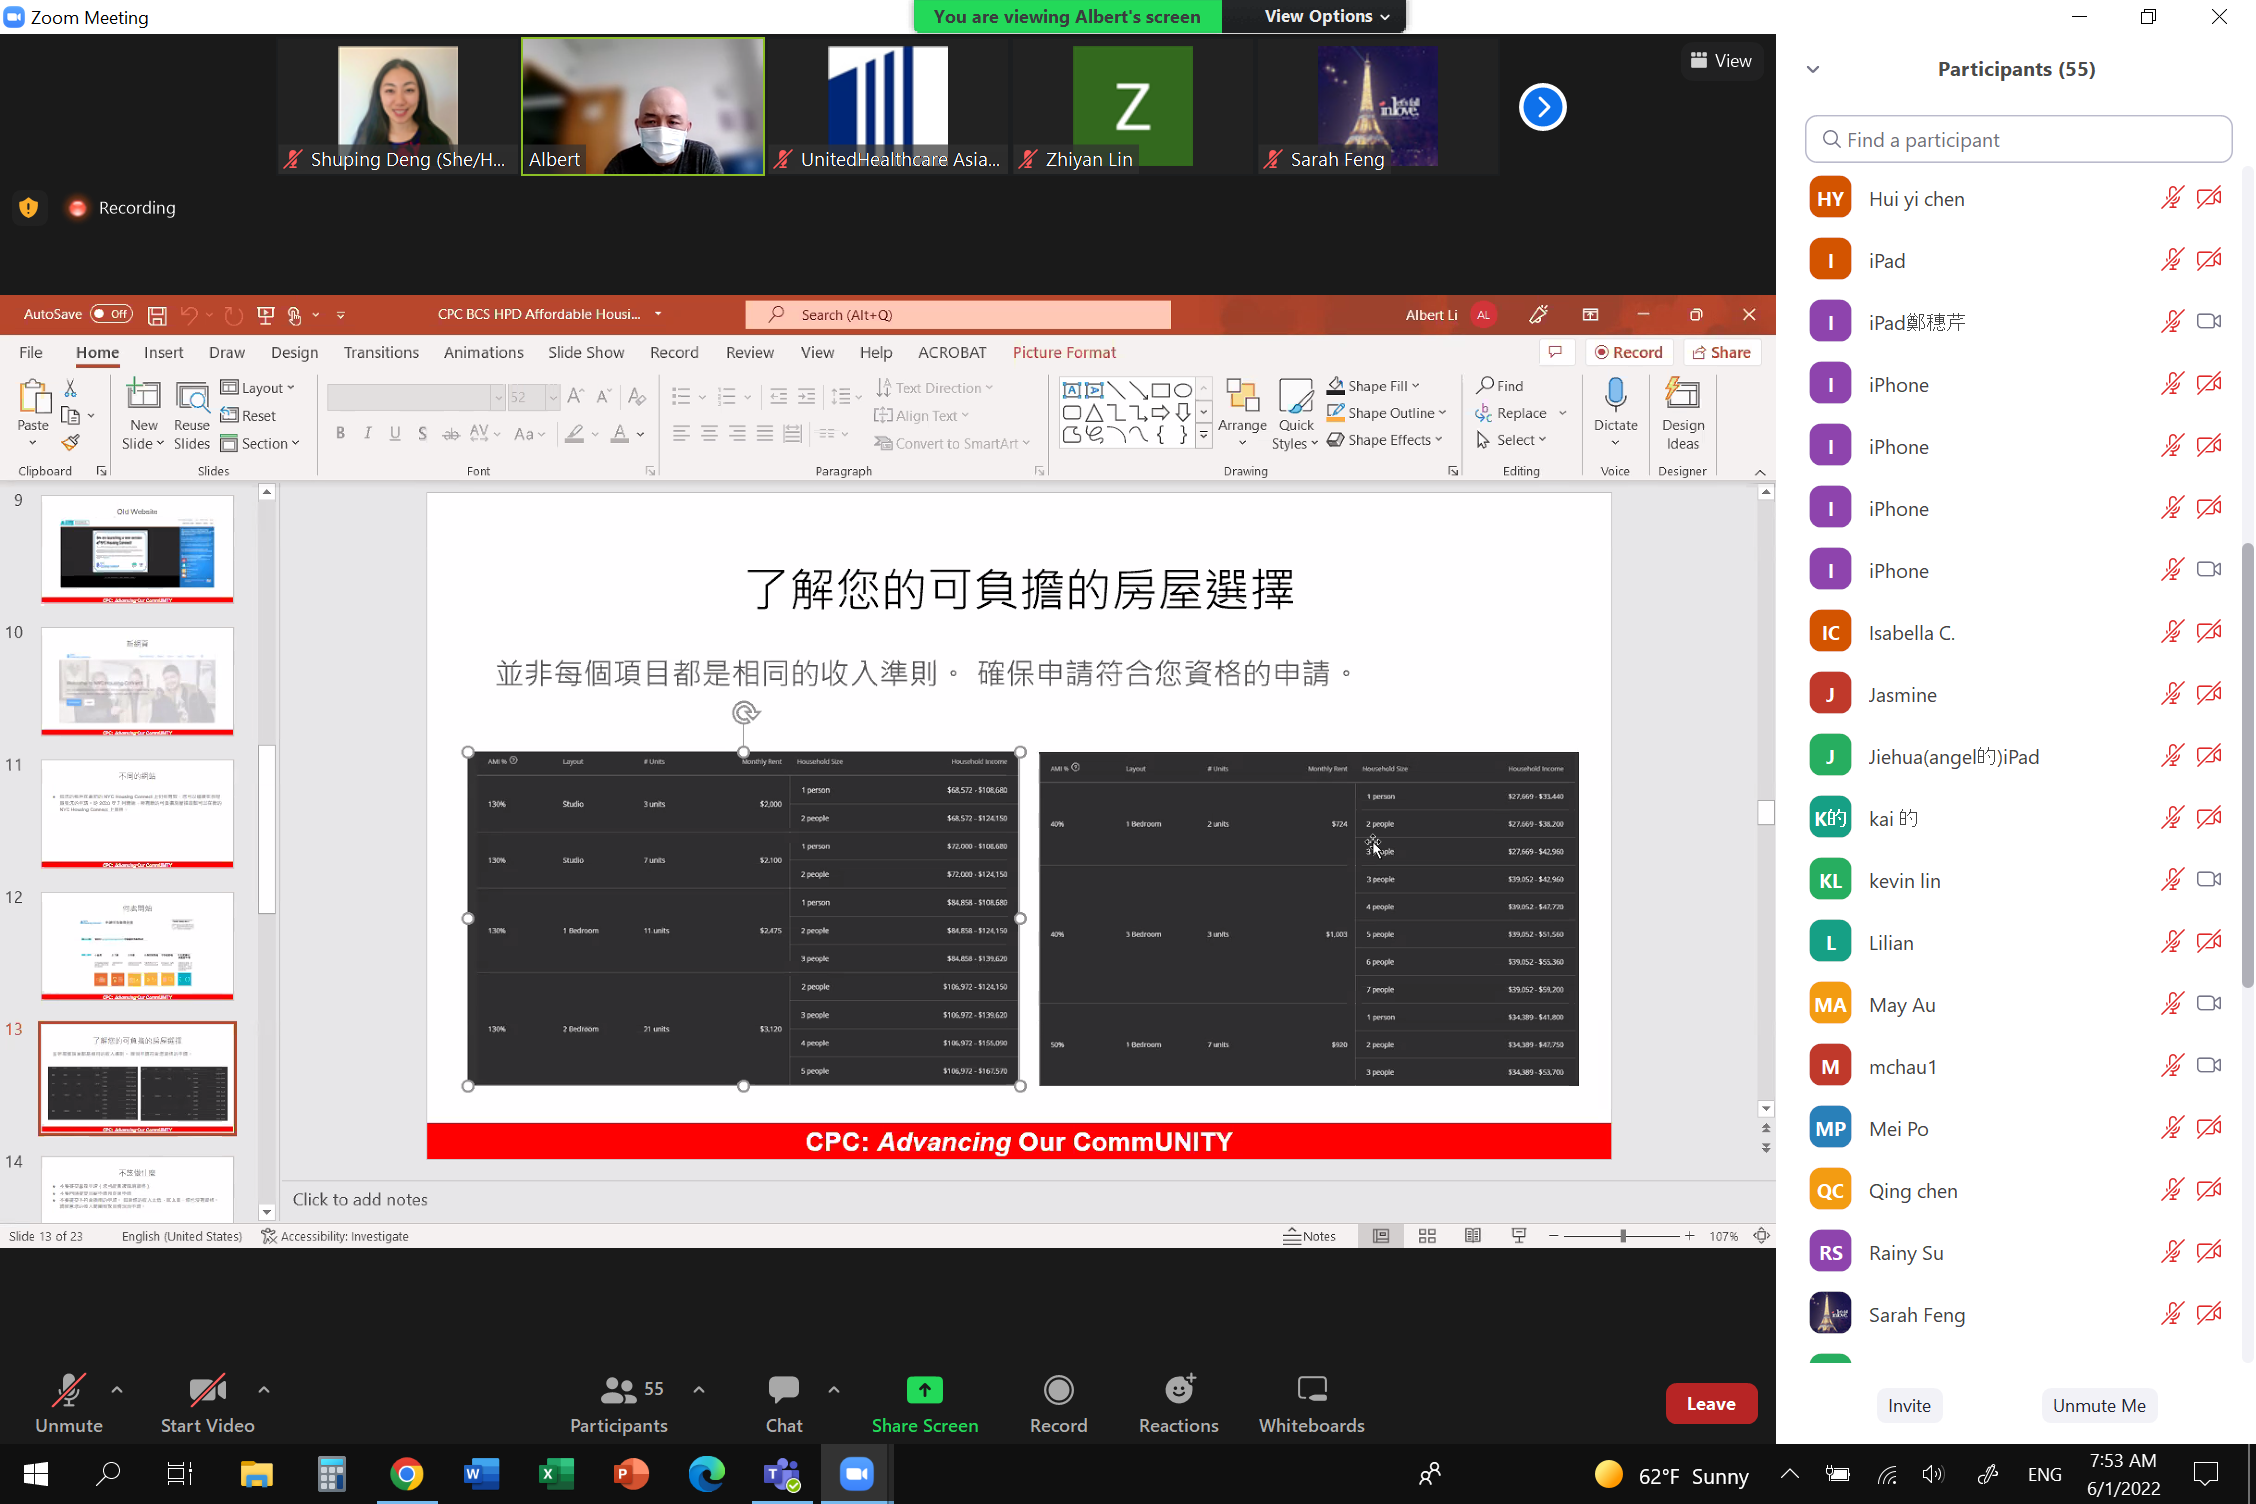Open the font size combo box
This screenshot has width=2256, height=1504.
coord(533,397)
